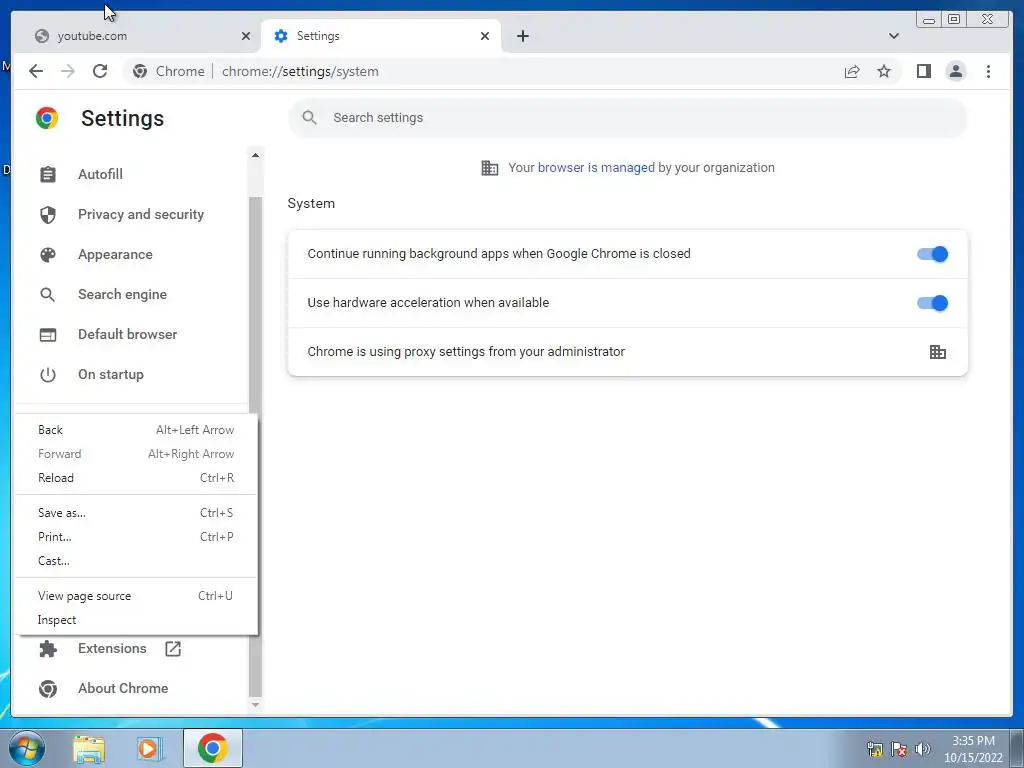Click the managed organization building icon
The image size is (1024, 768).
(489, 168)
